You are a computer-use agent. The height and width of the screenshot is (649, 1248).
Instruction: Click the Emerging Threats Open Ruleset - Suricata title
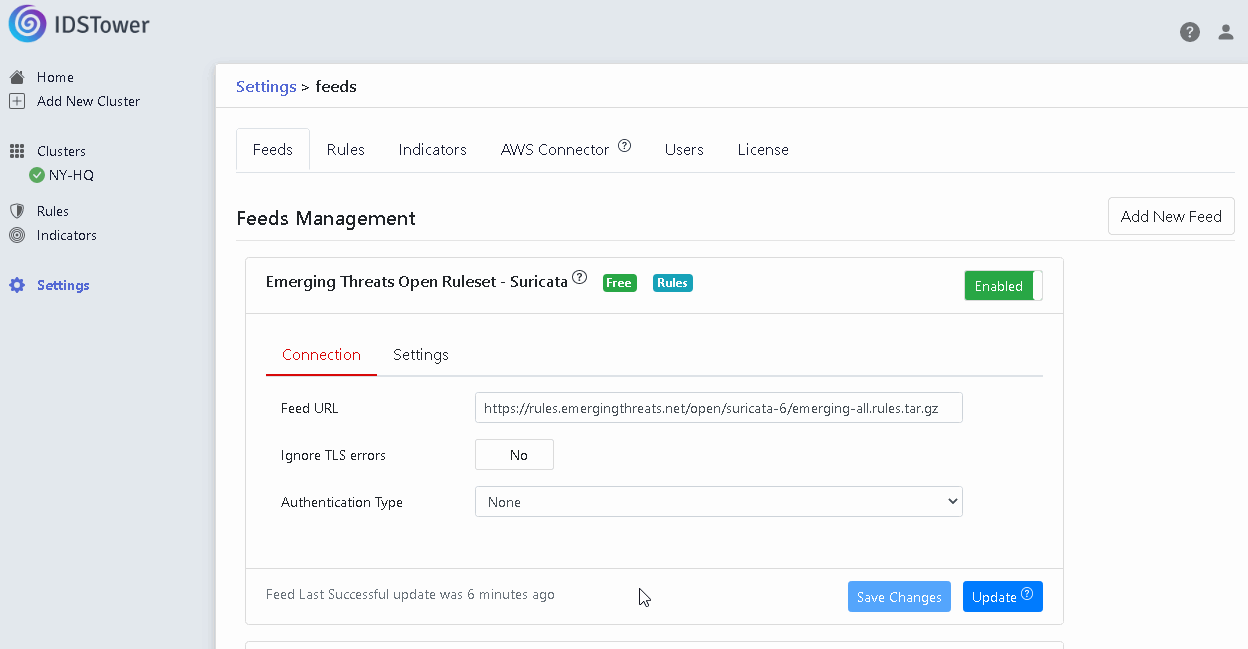click(x=417, y=282)
